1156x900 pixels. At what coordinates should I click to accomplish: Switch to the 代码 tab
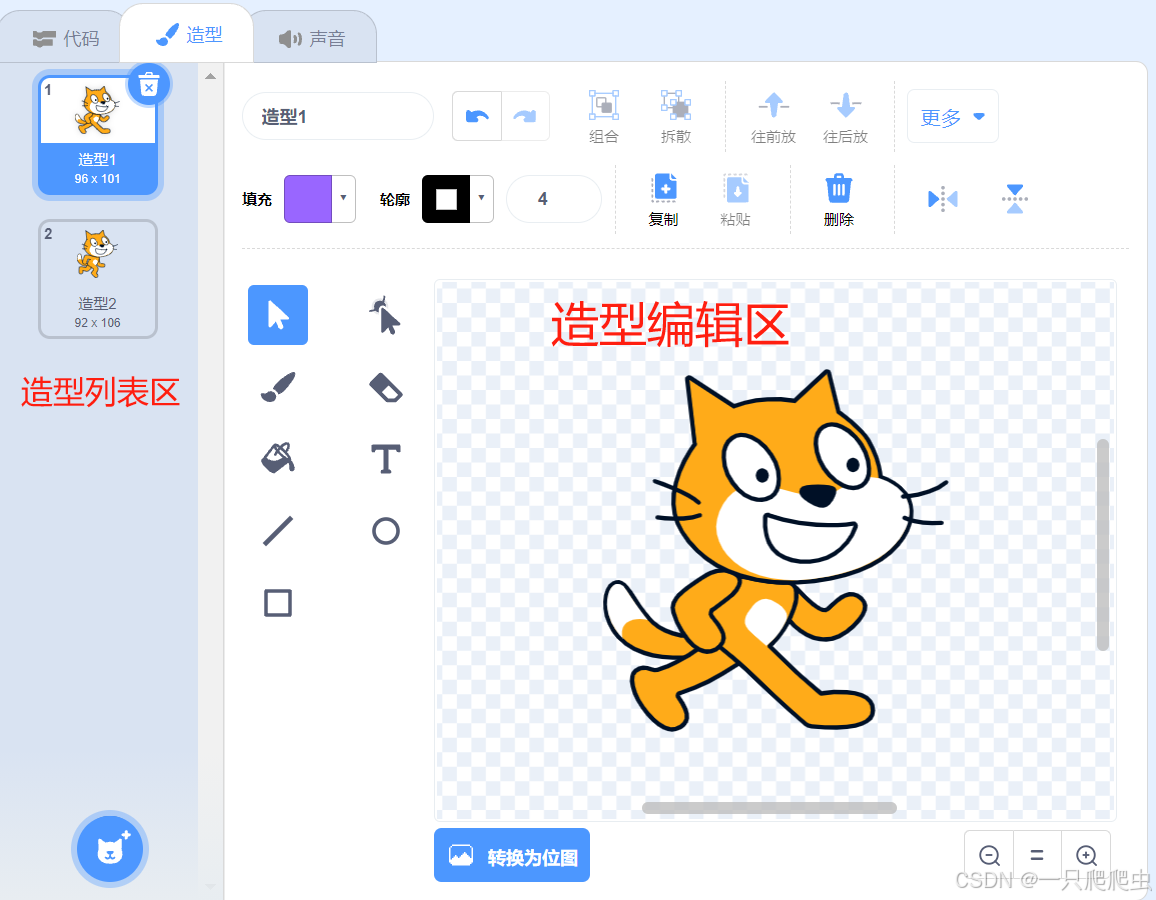pyautogui.click(x=66, y=38)
